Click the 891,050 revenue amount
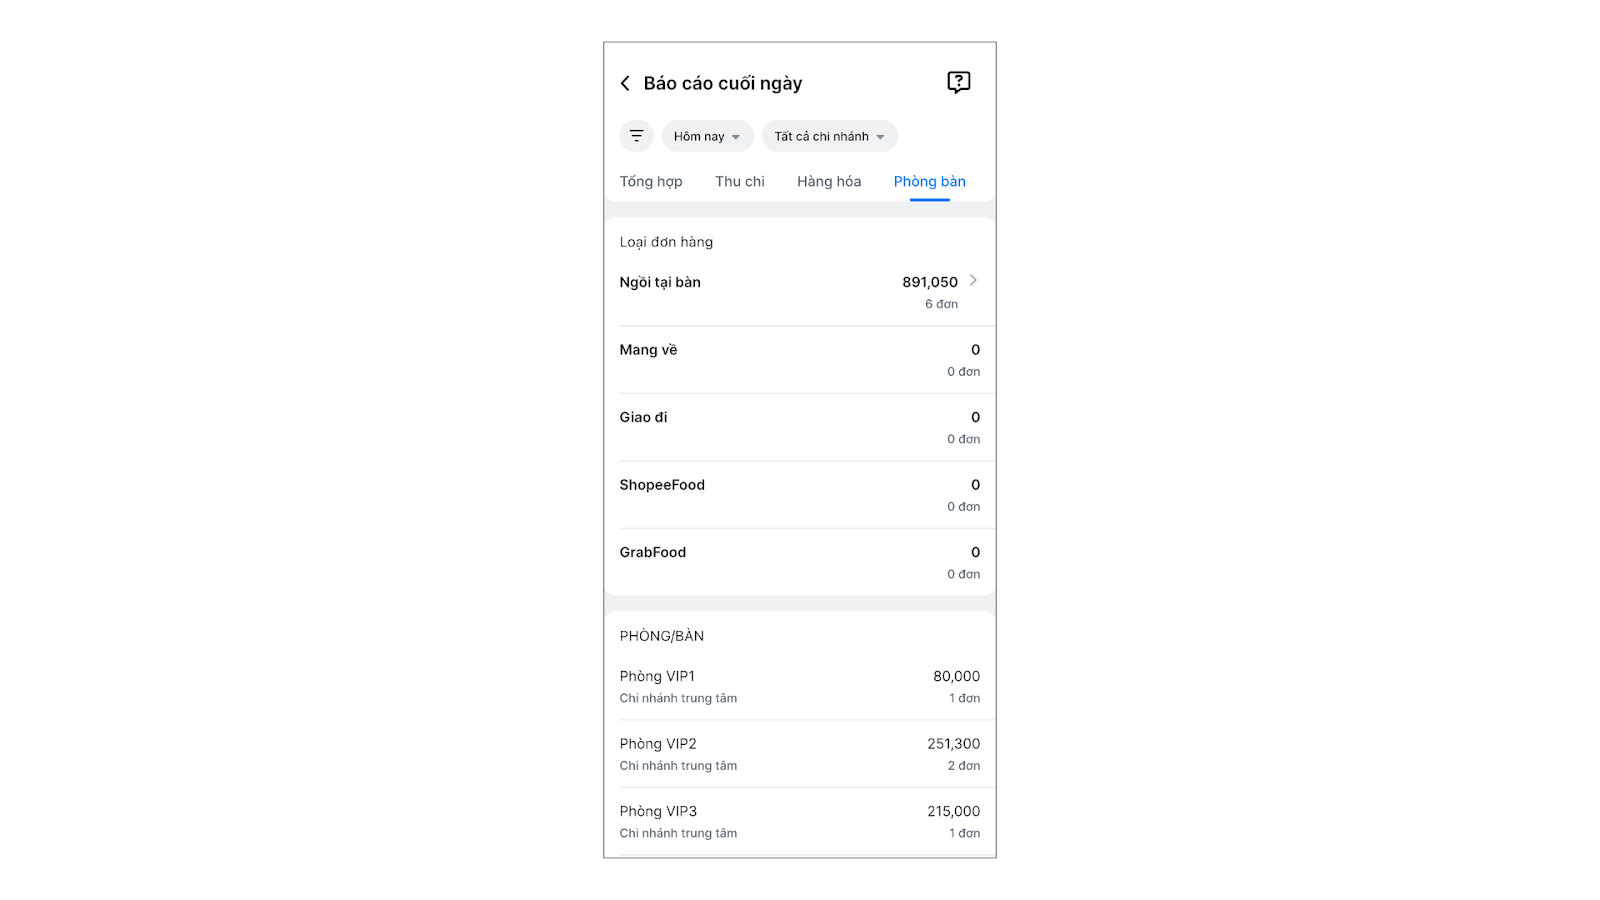 [x=930, y=282]
